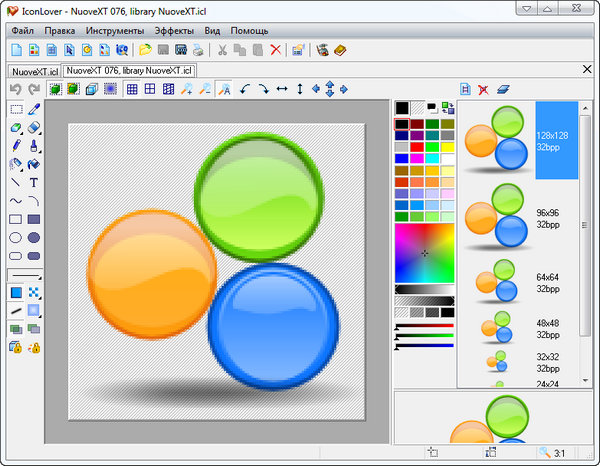Toggle the pixel grid display button
This screenshot has height=466, width=600.
(132, 89)
